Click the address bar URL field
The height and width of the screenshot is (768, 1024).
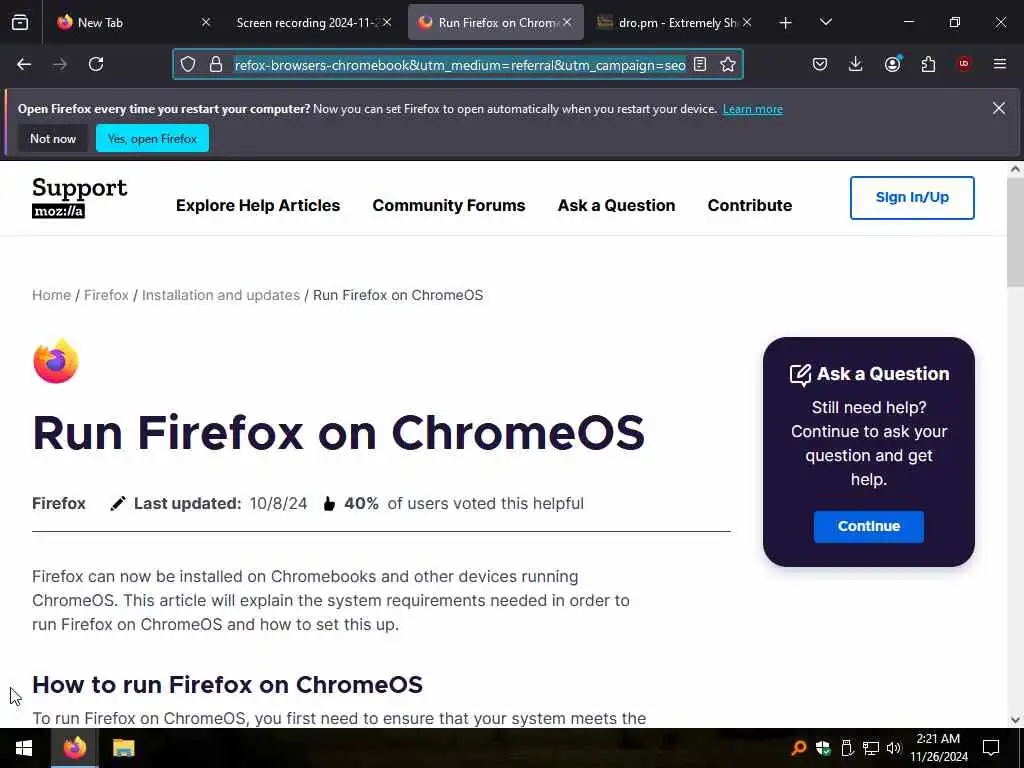pyautogui.click(x=460, y=65)
